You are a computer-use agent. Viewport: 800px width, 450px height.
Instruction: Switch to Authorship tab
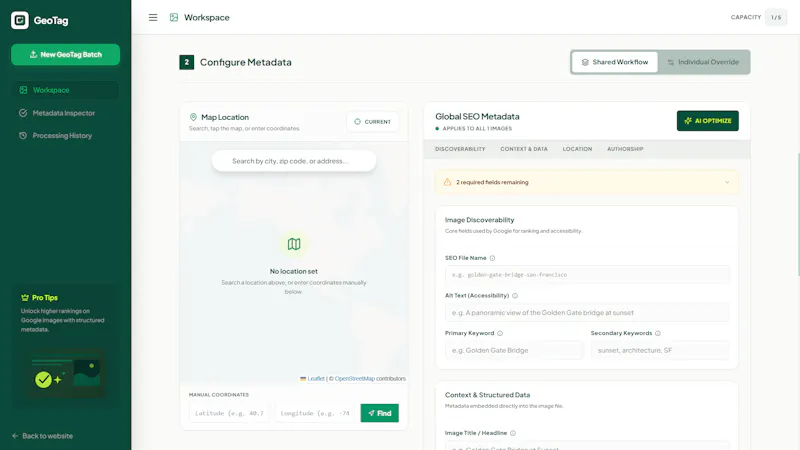click(625, 149)
